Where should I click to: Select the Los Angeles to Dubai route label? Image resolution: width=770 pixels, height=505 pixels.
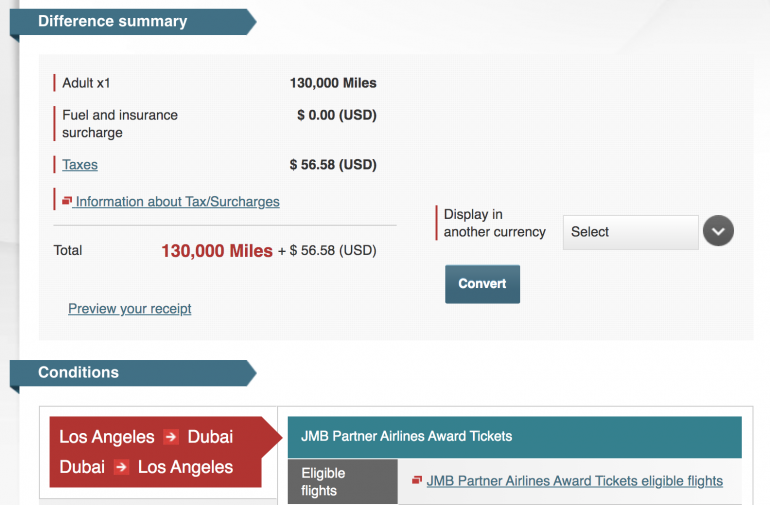click(x=146, y=437)
